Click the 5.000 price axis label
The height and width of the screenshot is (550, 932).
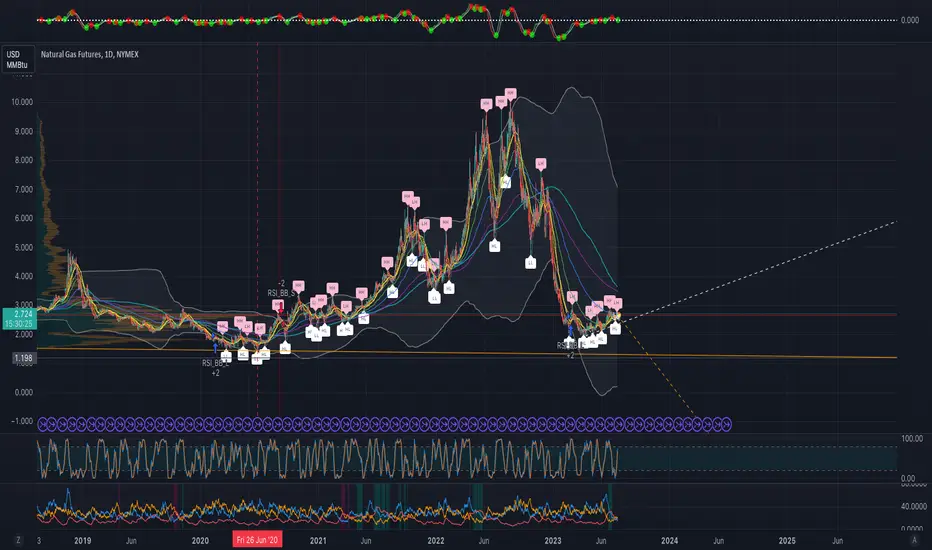[24, 247]
